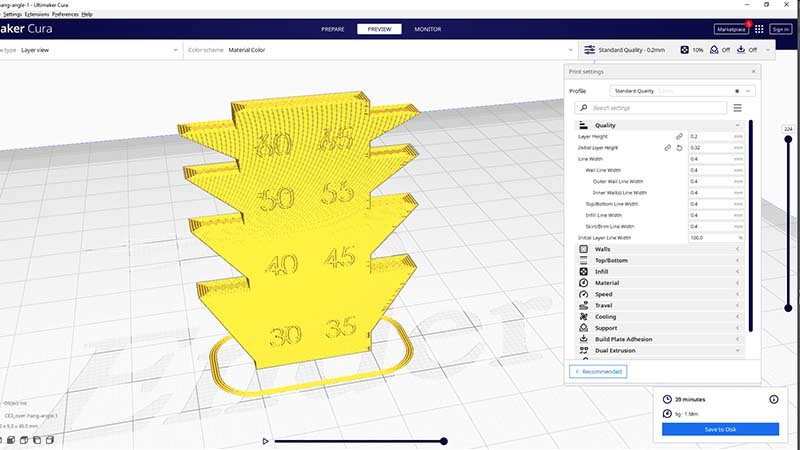Click the Support category icon

[584, 328]
